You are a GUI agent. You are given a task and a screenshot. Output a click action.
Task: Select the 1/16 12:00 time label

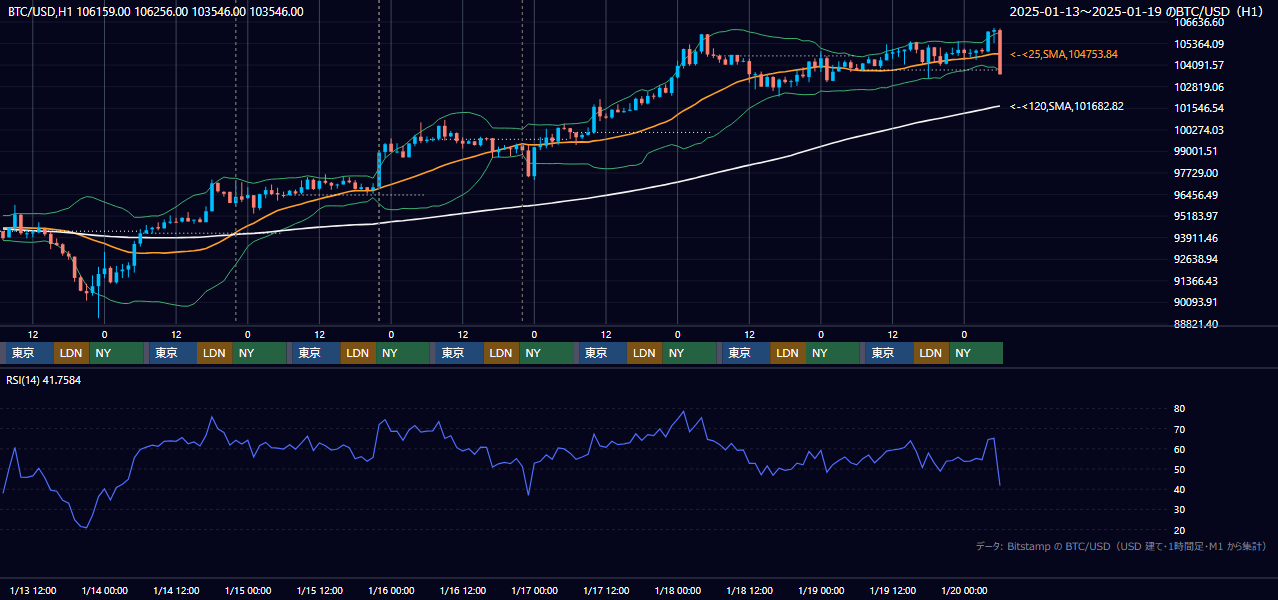pos(463,590)
